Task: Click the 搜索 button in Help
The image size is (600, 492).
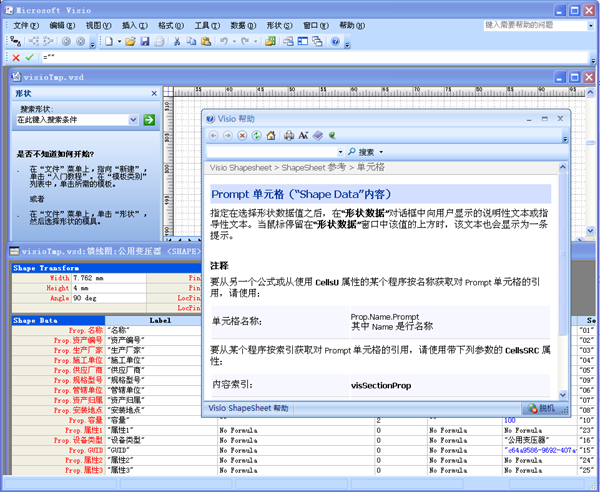Action: (x=362, y=152)
